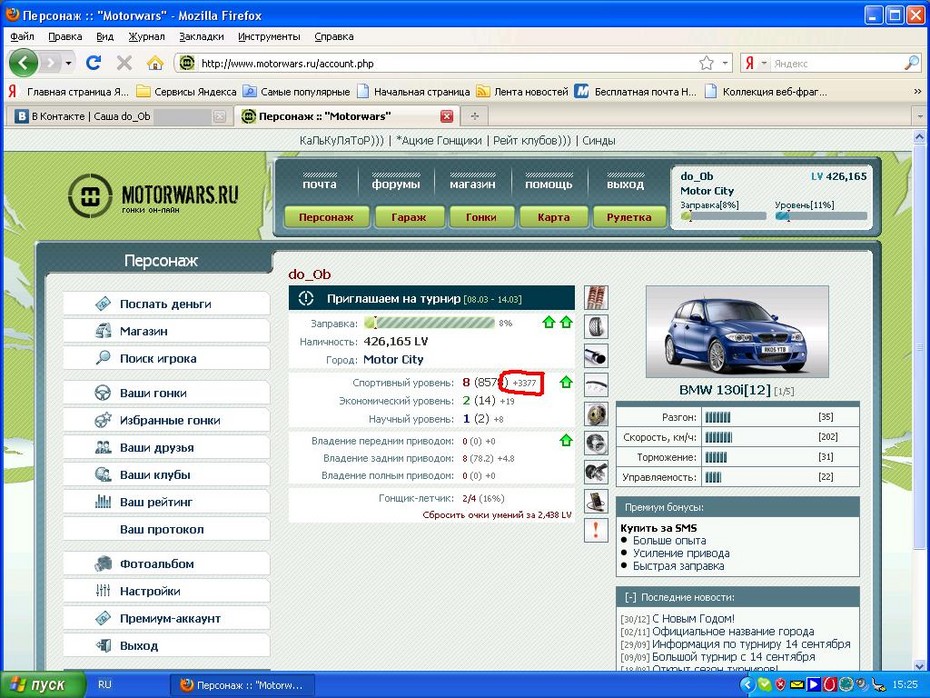Click the red shield security tray icon
The image size is (930, 698).
coord(781,685)
